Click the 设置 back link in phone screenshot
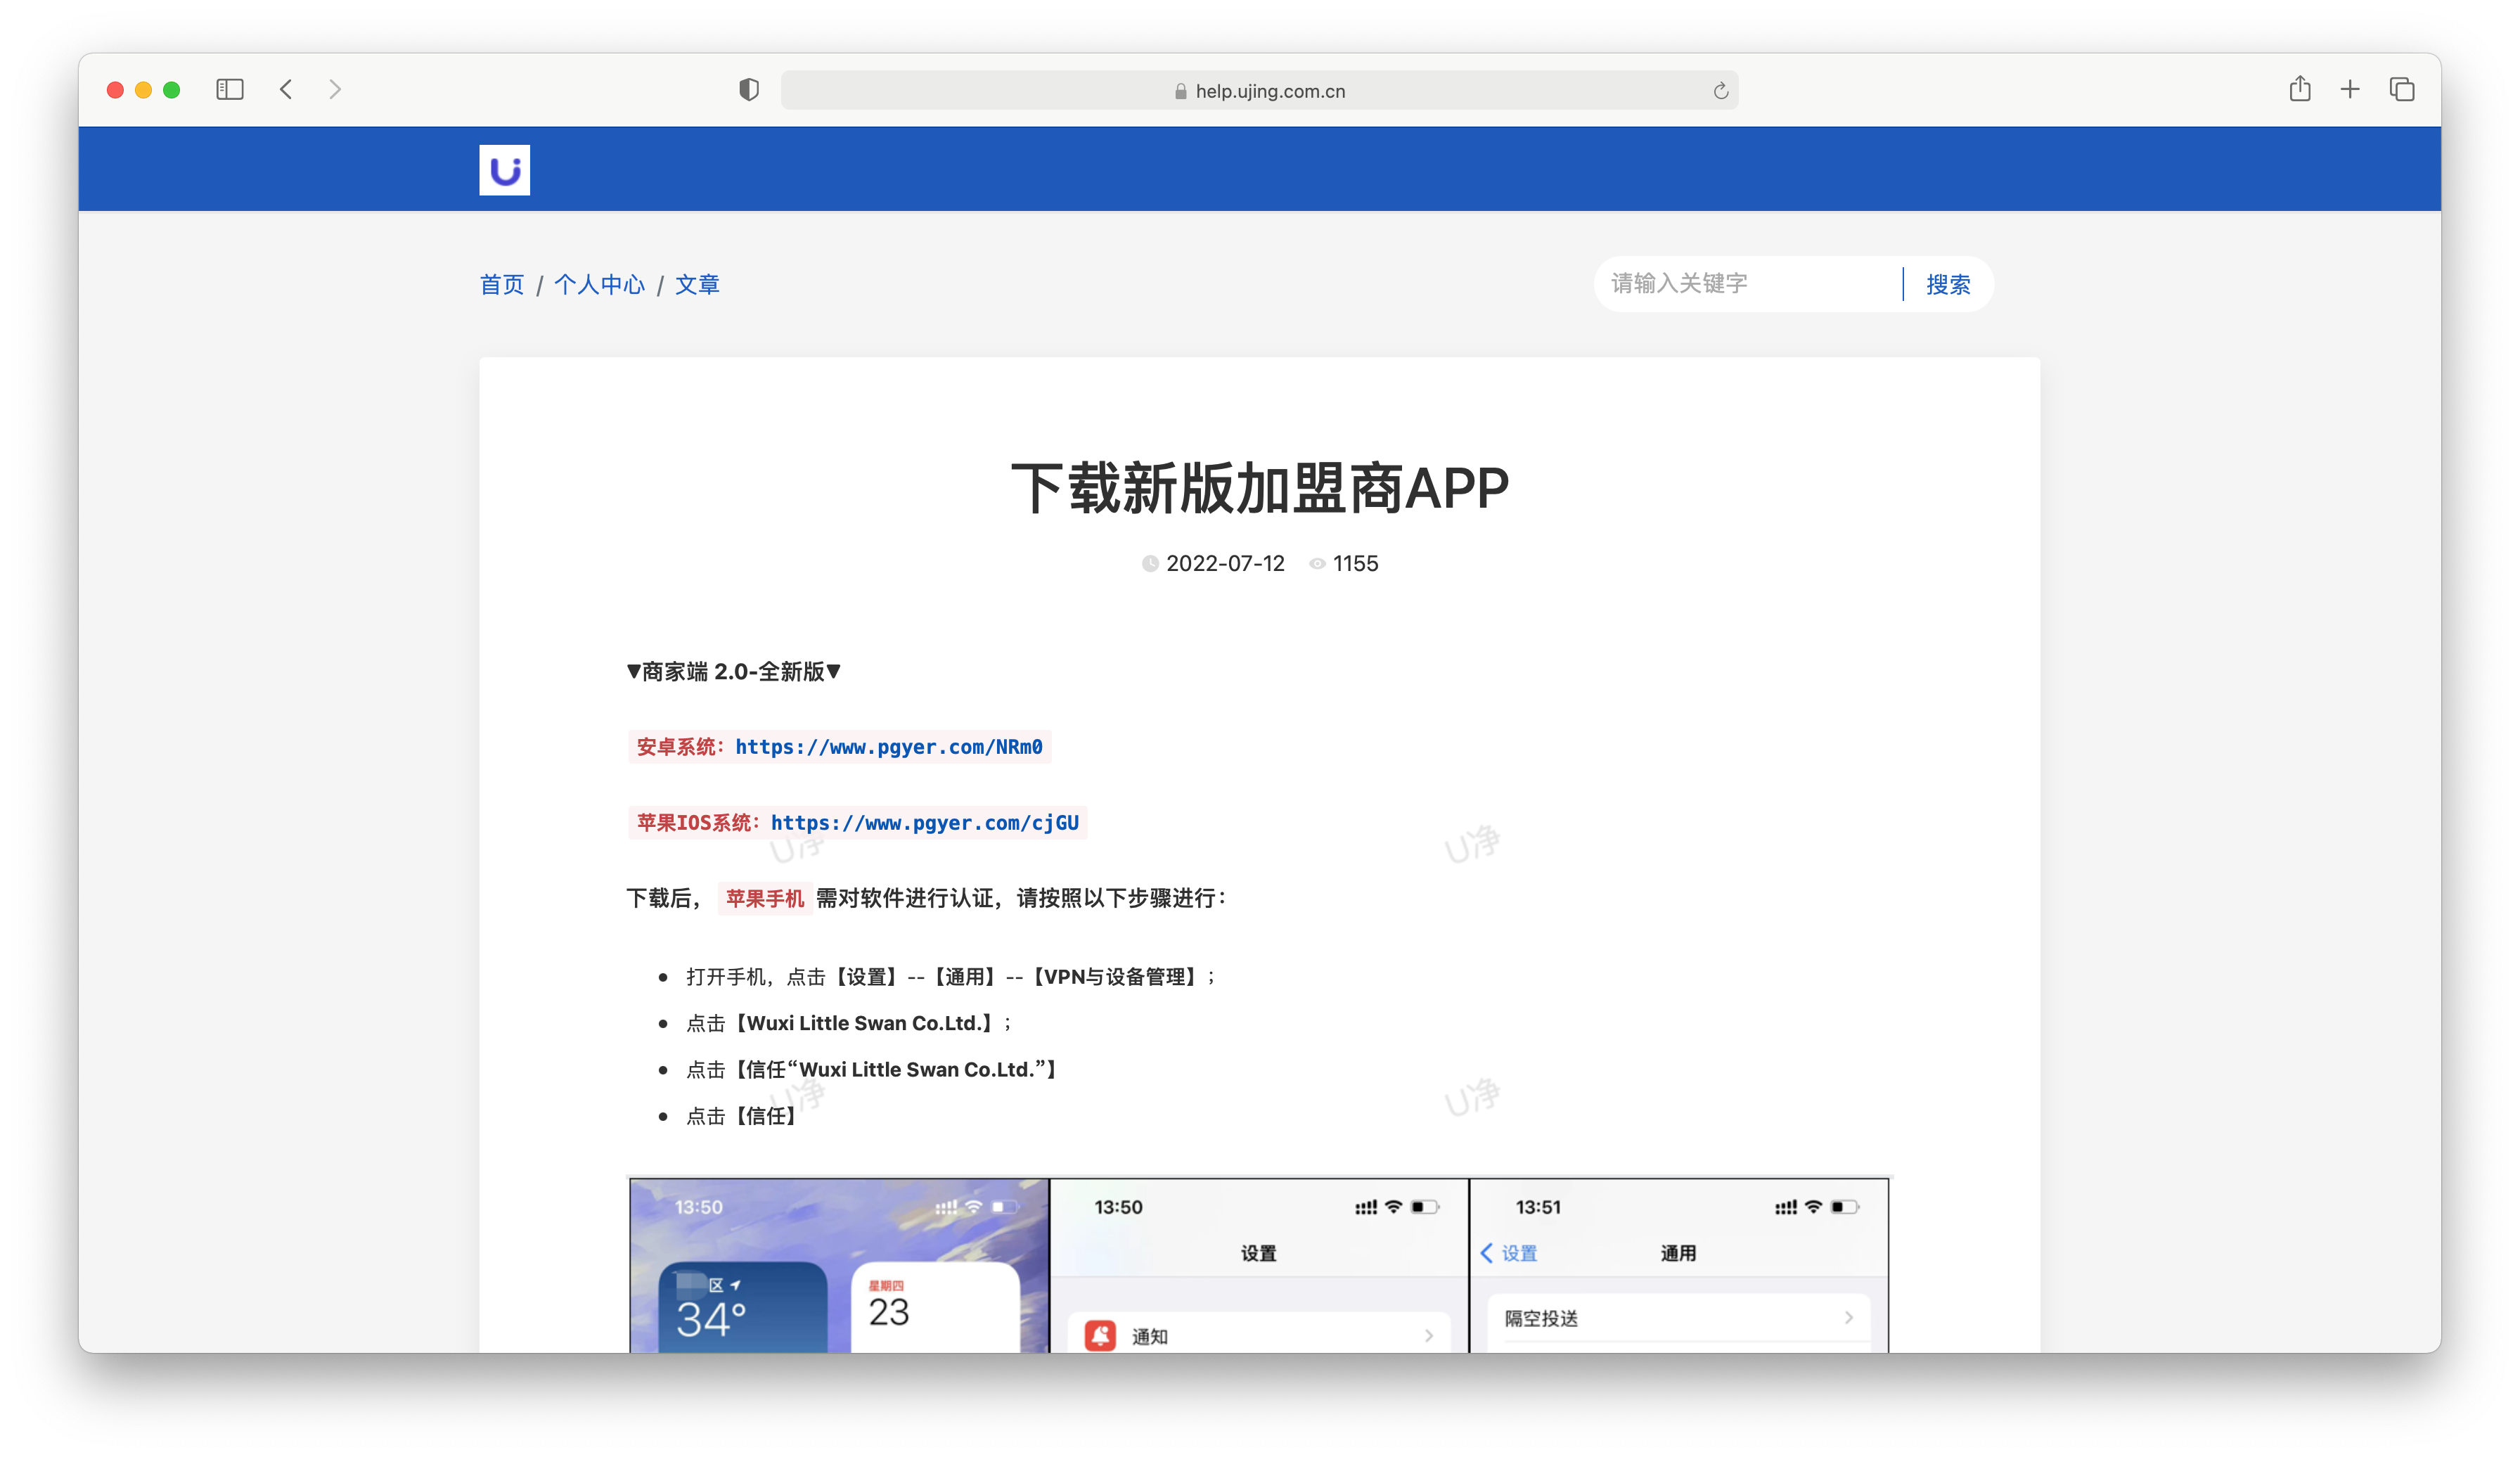The width and height of the screenshot is (2520, 1457). click(1509, 1253)
